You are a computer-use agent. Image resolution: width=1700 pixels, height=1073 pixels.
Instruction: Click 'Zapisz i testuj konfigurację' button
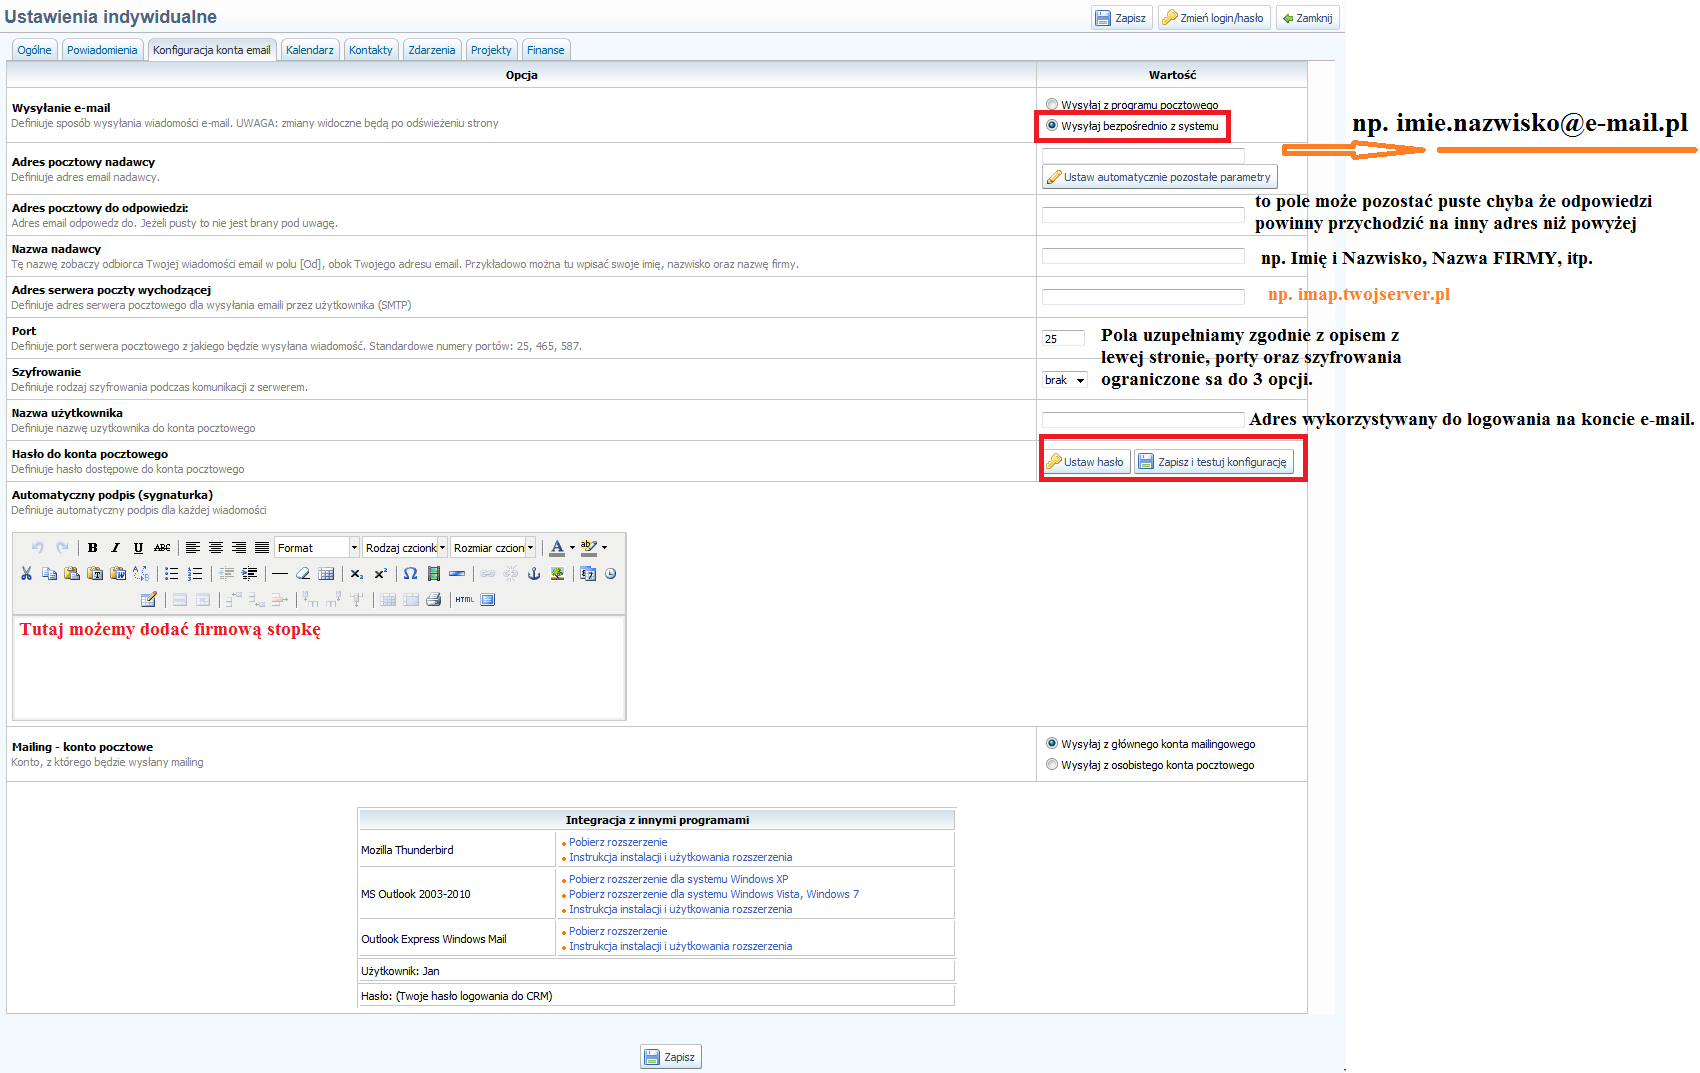pos(1213,462)
